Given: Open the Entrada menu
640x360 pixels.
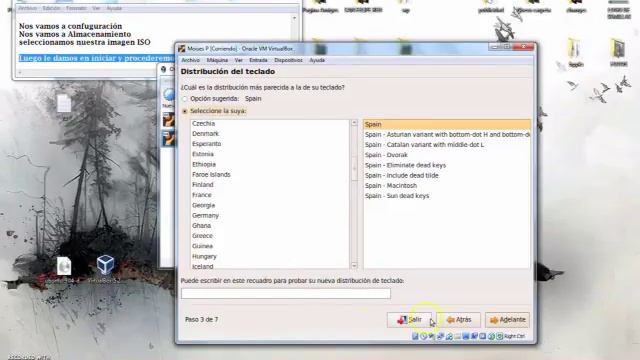Looking at the screenshot, I should (258, 60).
